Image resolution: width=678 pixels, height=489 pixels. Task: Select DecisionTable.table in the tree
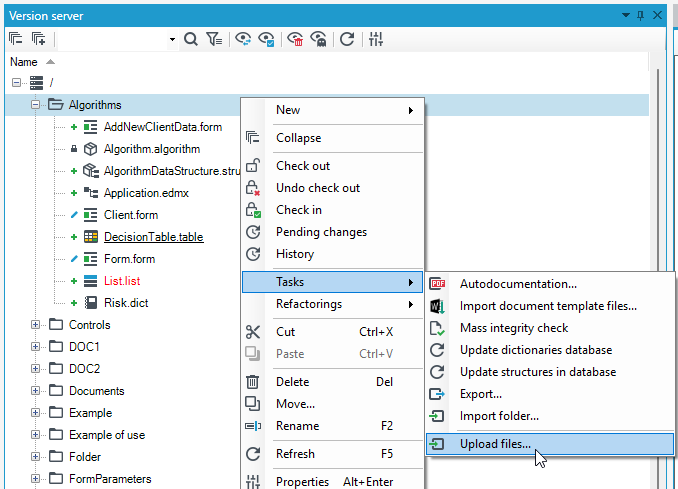click(x=154, y=237)
